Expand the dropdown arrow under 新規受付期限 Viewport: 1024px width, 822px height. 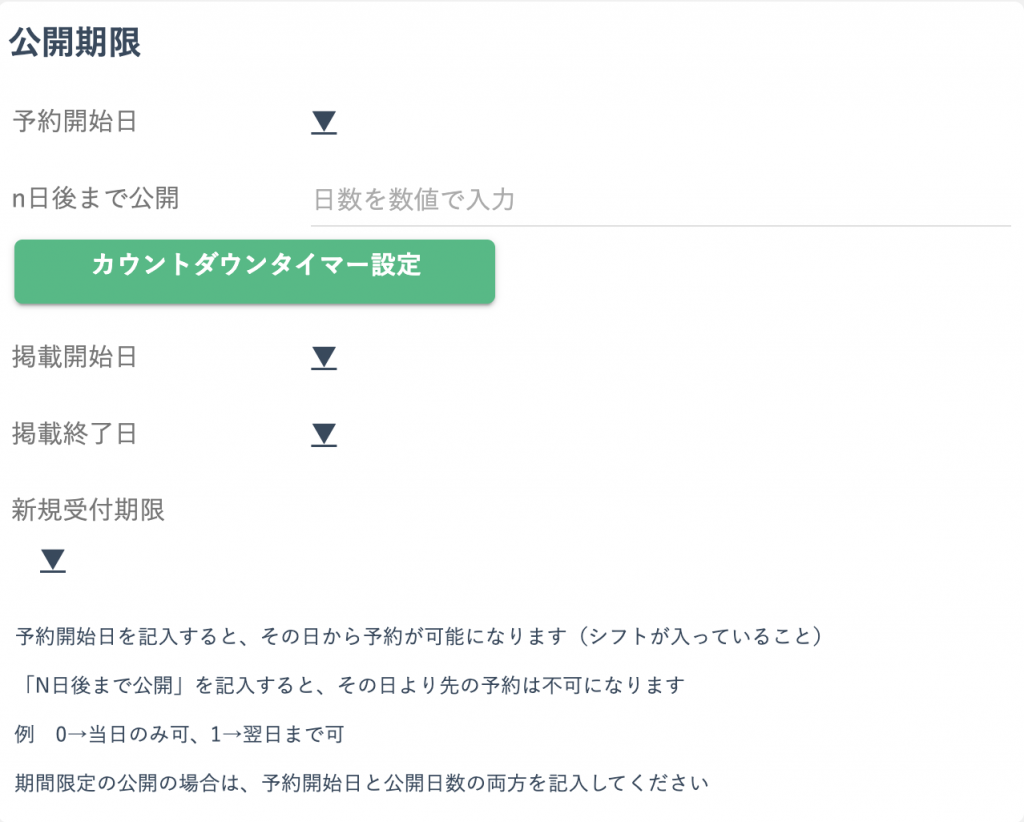[x=52, y=561]
